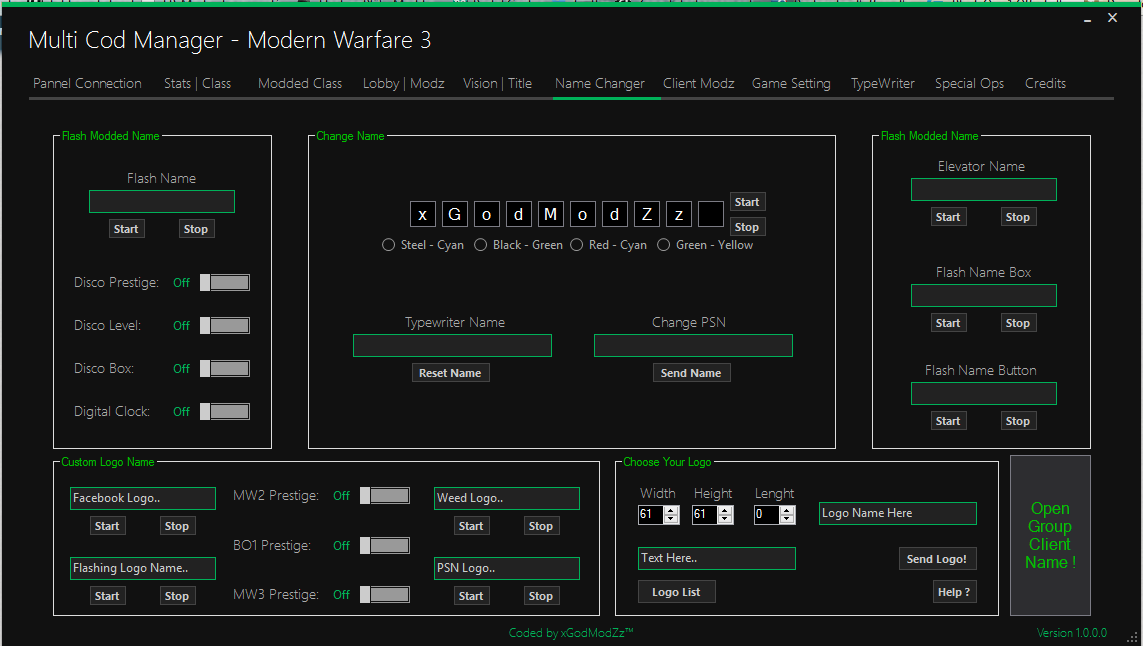Open the Game Setting tab

[x=791, y=83]
